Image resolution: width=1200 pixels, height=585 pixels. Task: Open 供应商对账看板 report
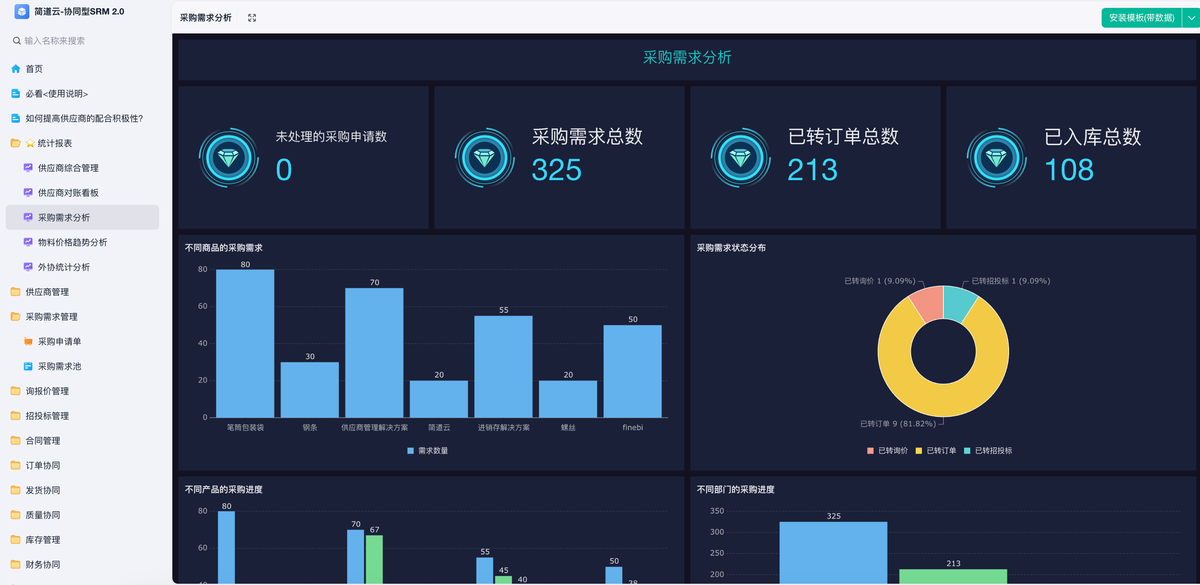click(82, 193)
